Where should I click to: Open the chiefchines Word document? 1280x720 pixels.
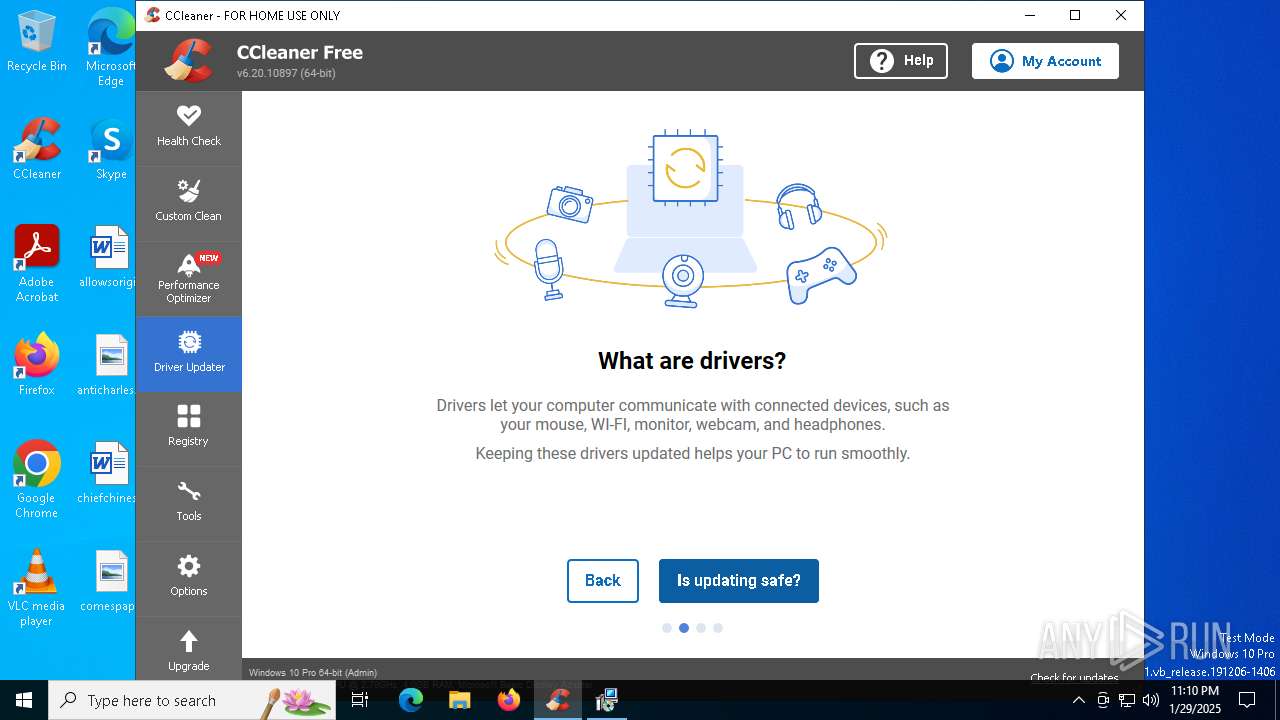[x=108, y=474]
